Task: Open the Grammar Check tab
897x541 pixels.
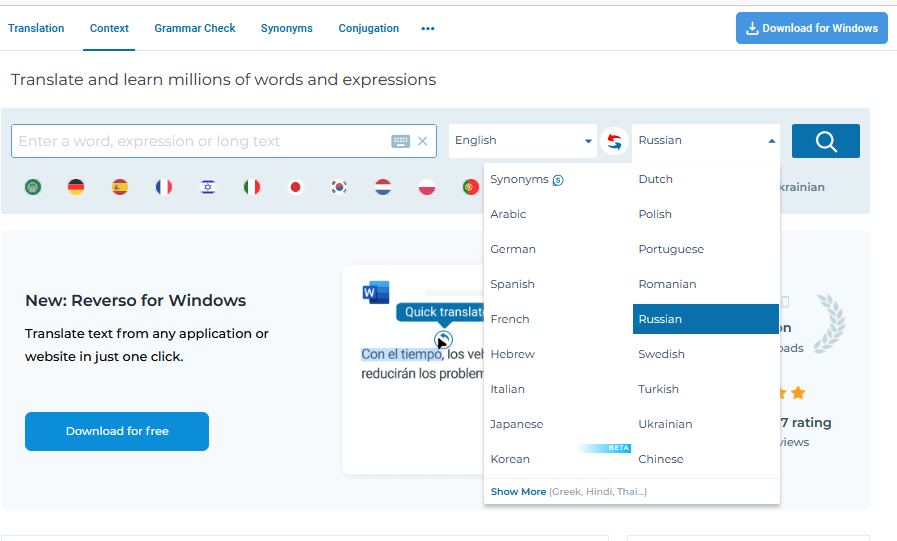Action: click(195, 28)
